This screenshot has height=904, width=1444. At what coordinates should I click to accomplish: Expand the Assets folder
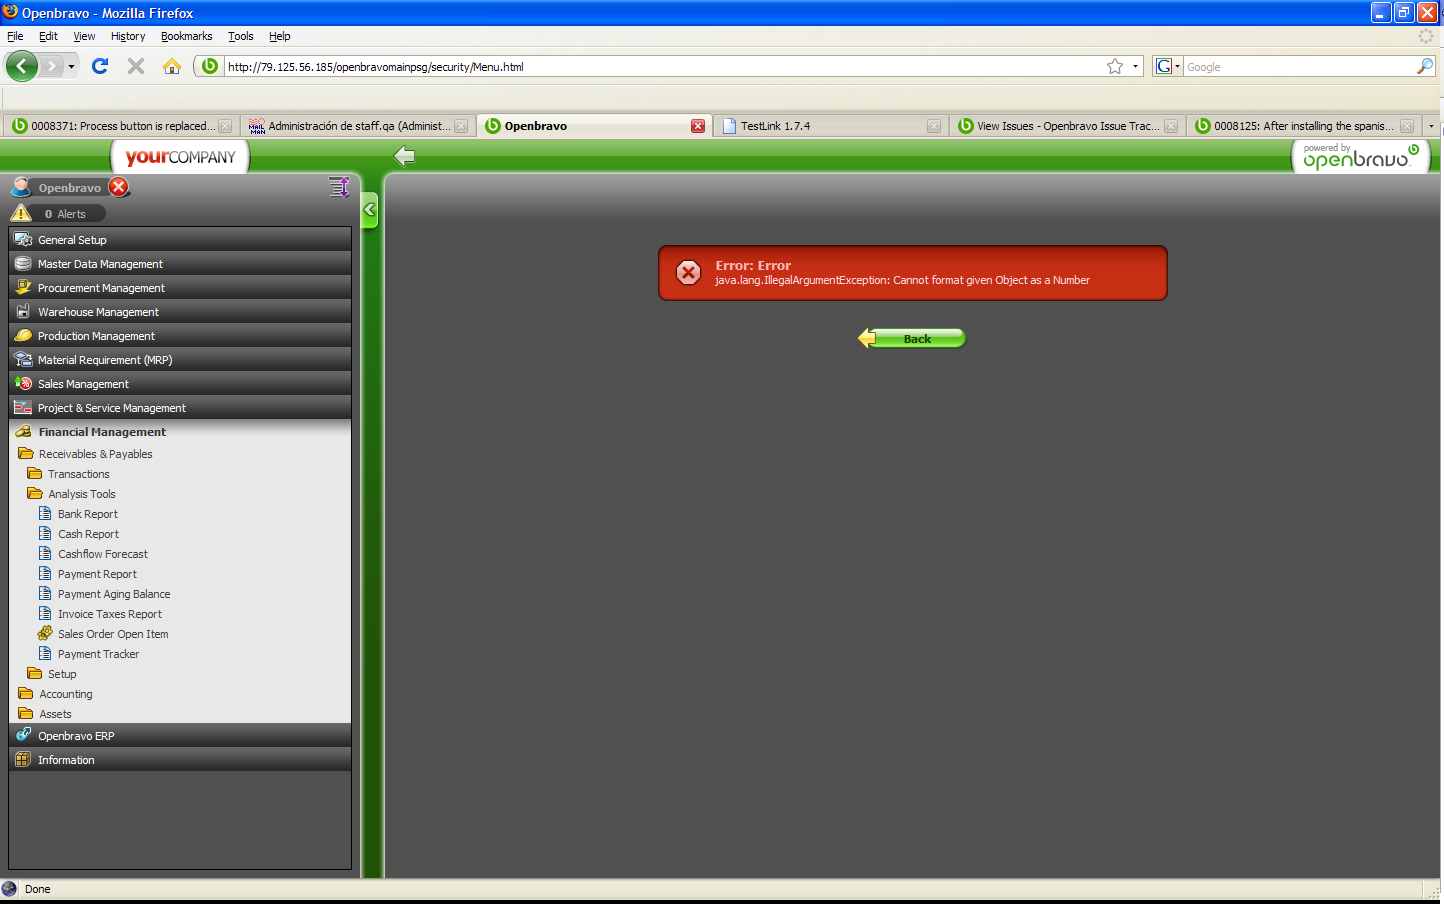(x=46, y=714)
